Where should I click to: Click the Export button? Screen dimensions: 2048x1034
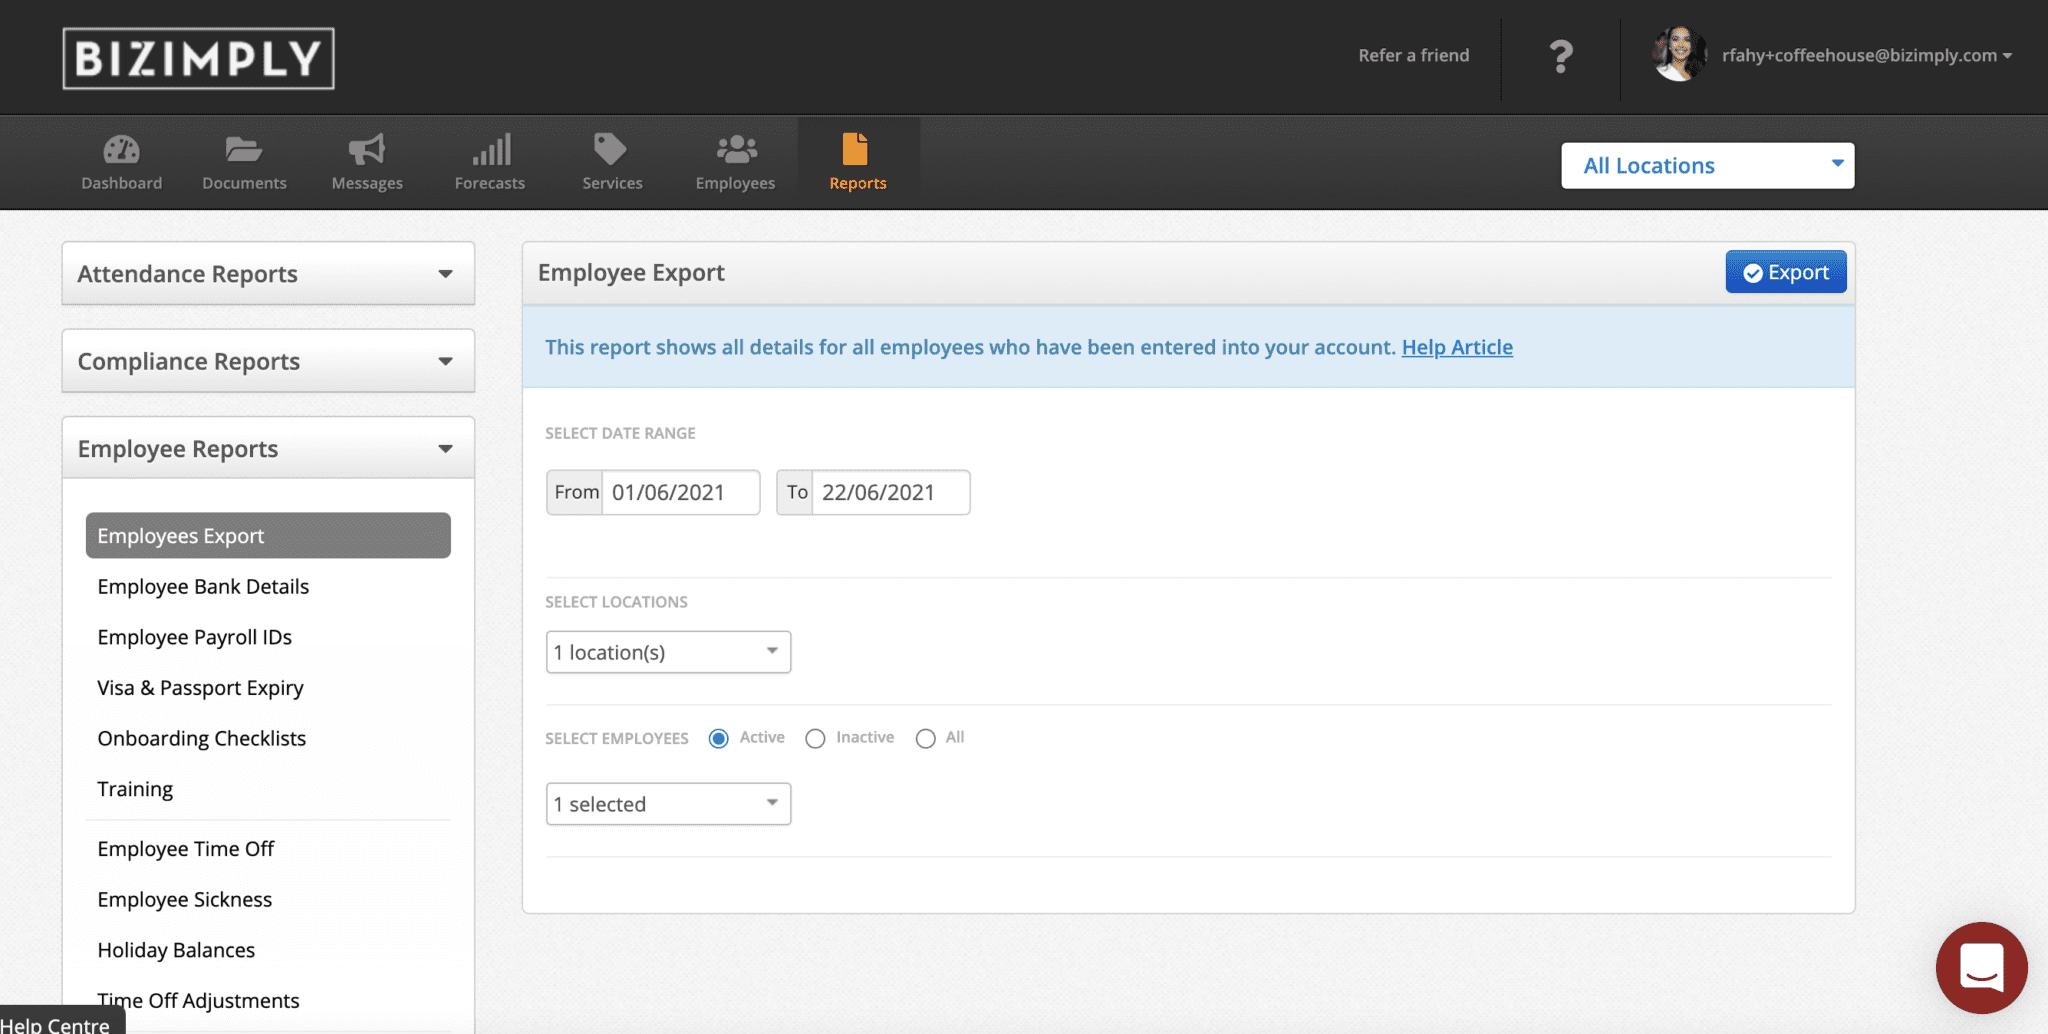[x=1786, y=271]
